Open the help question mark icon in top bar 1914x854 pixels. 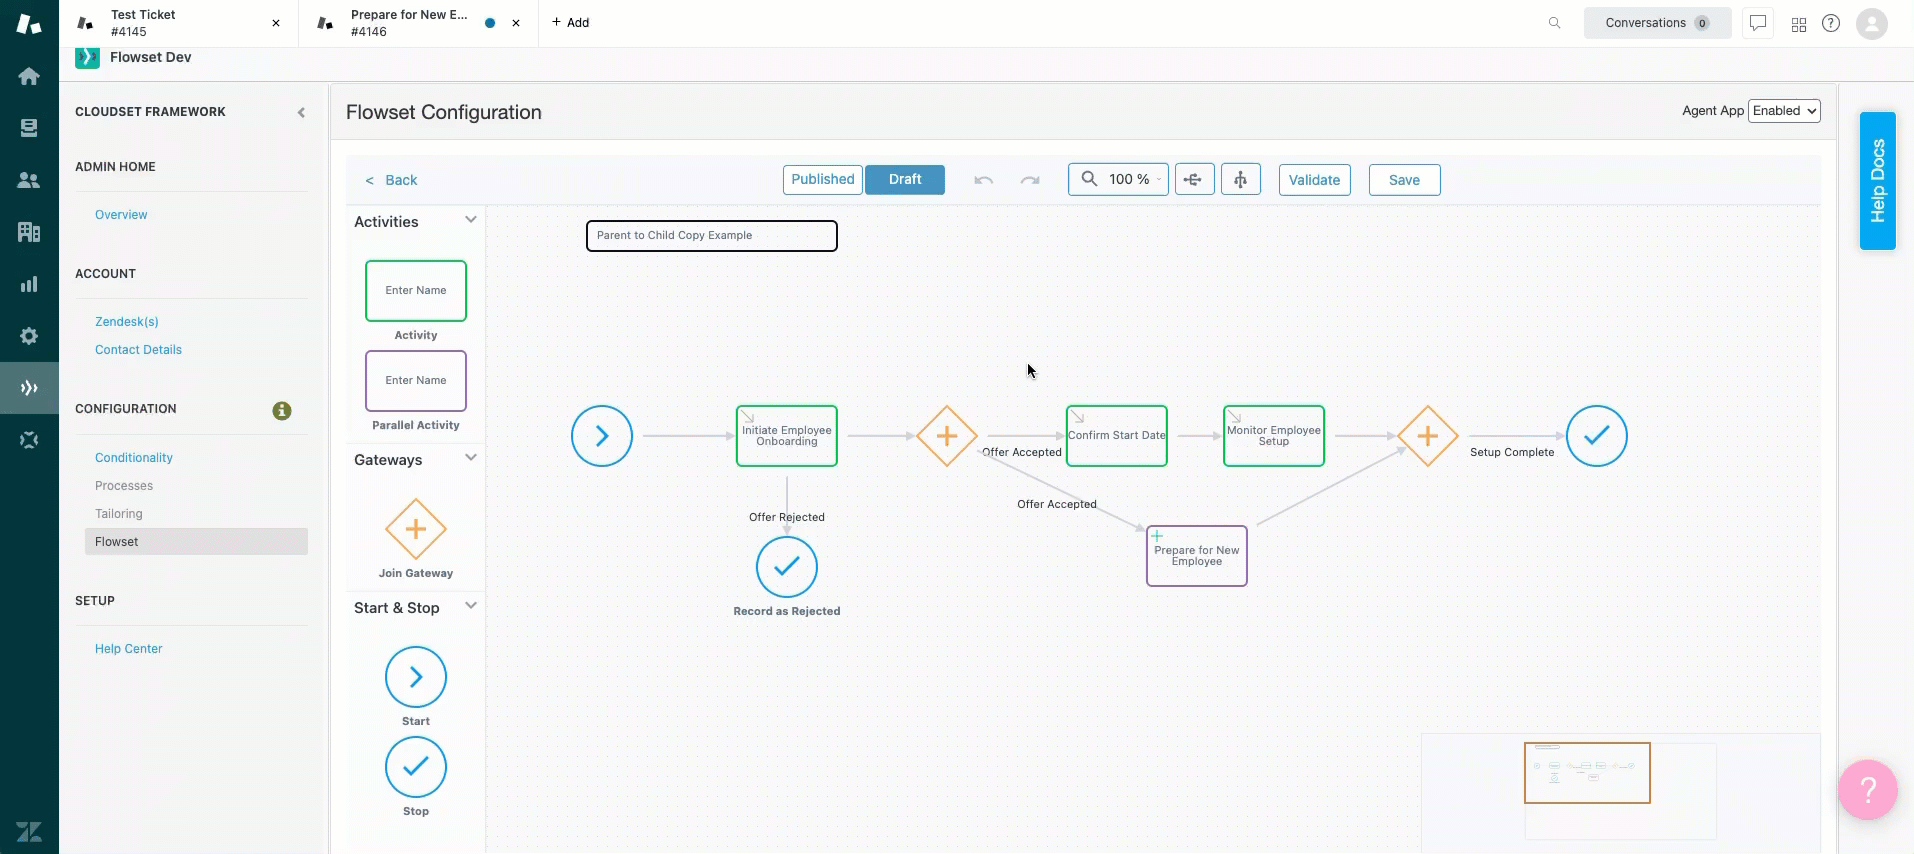1831,23
